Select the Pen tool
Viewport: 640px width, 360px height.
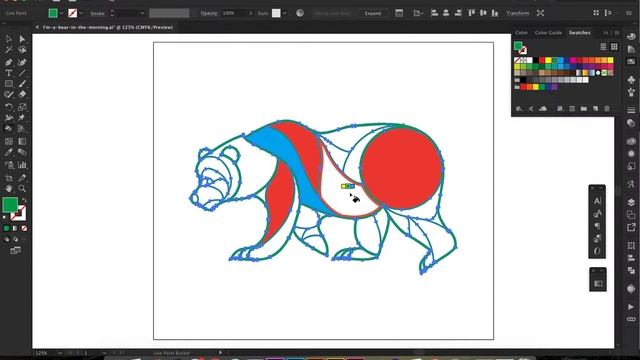9,62
